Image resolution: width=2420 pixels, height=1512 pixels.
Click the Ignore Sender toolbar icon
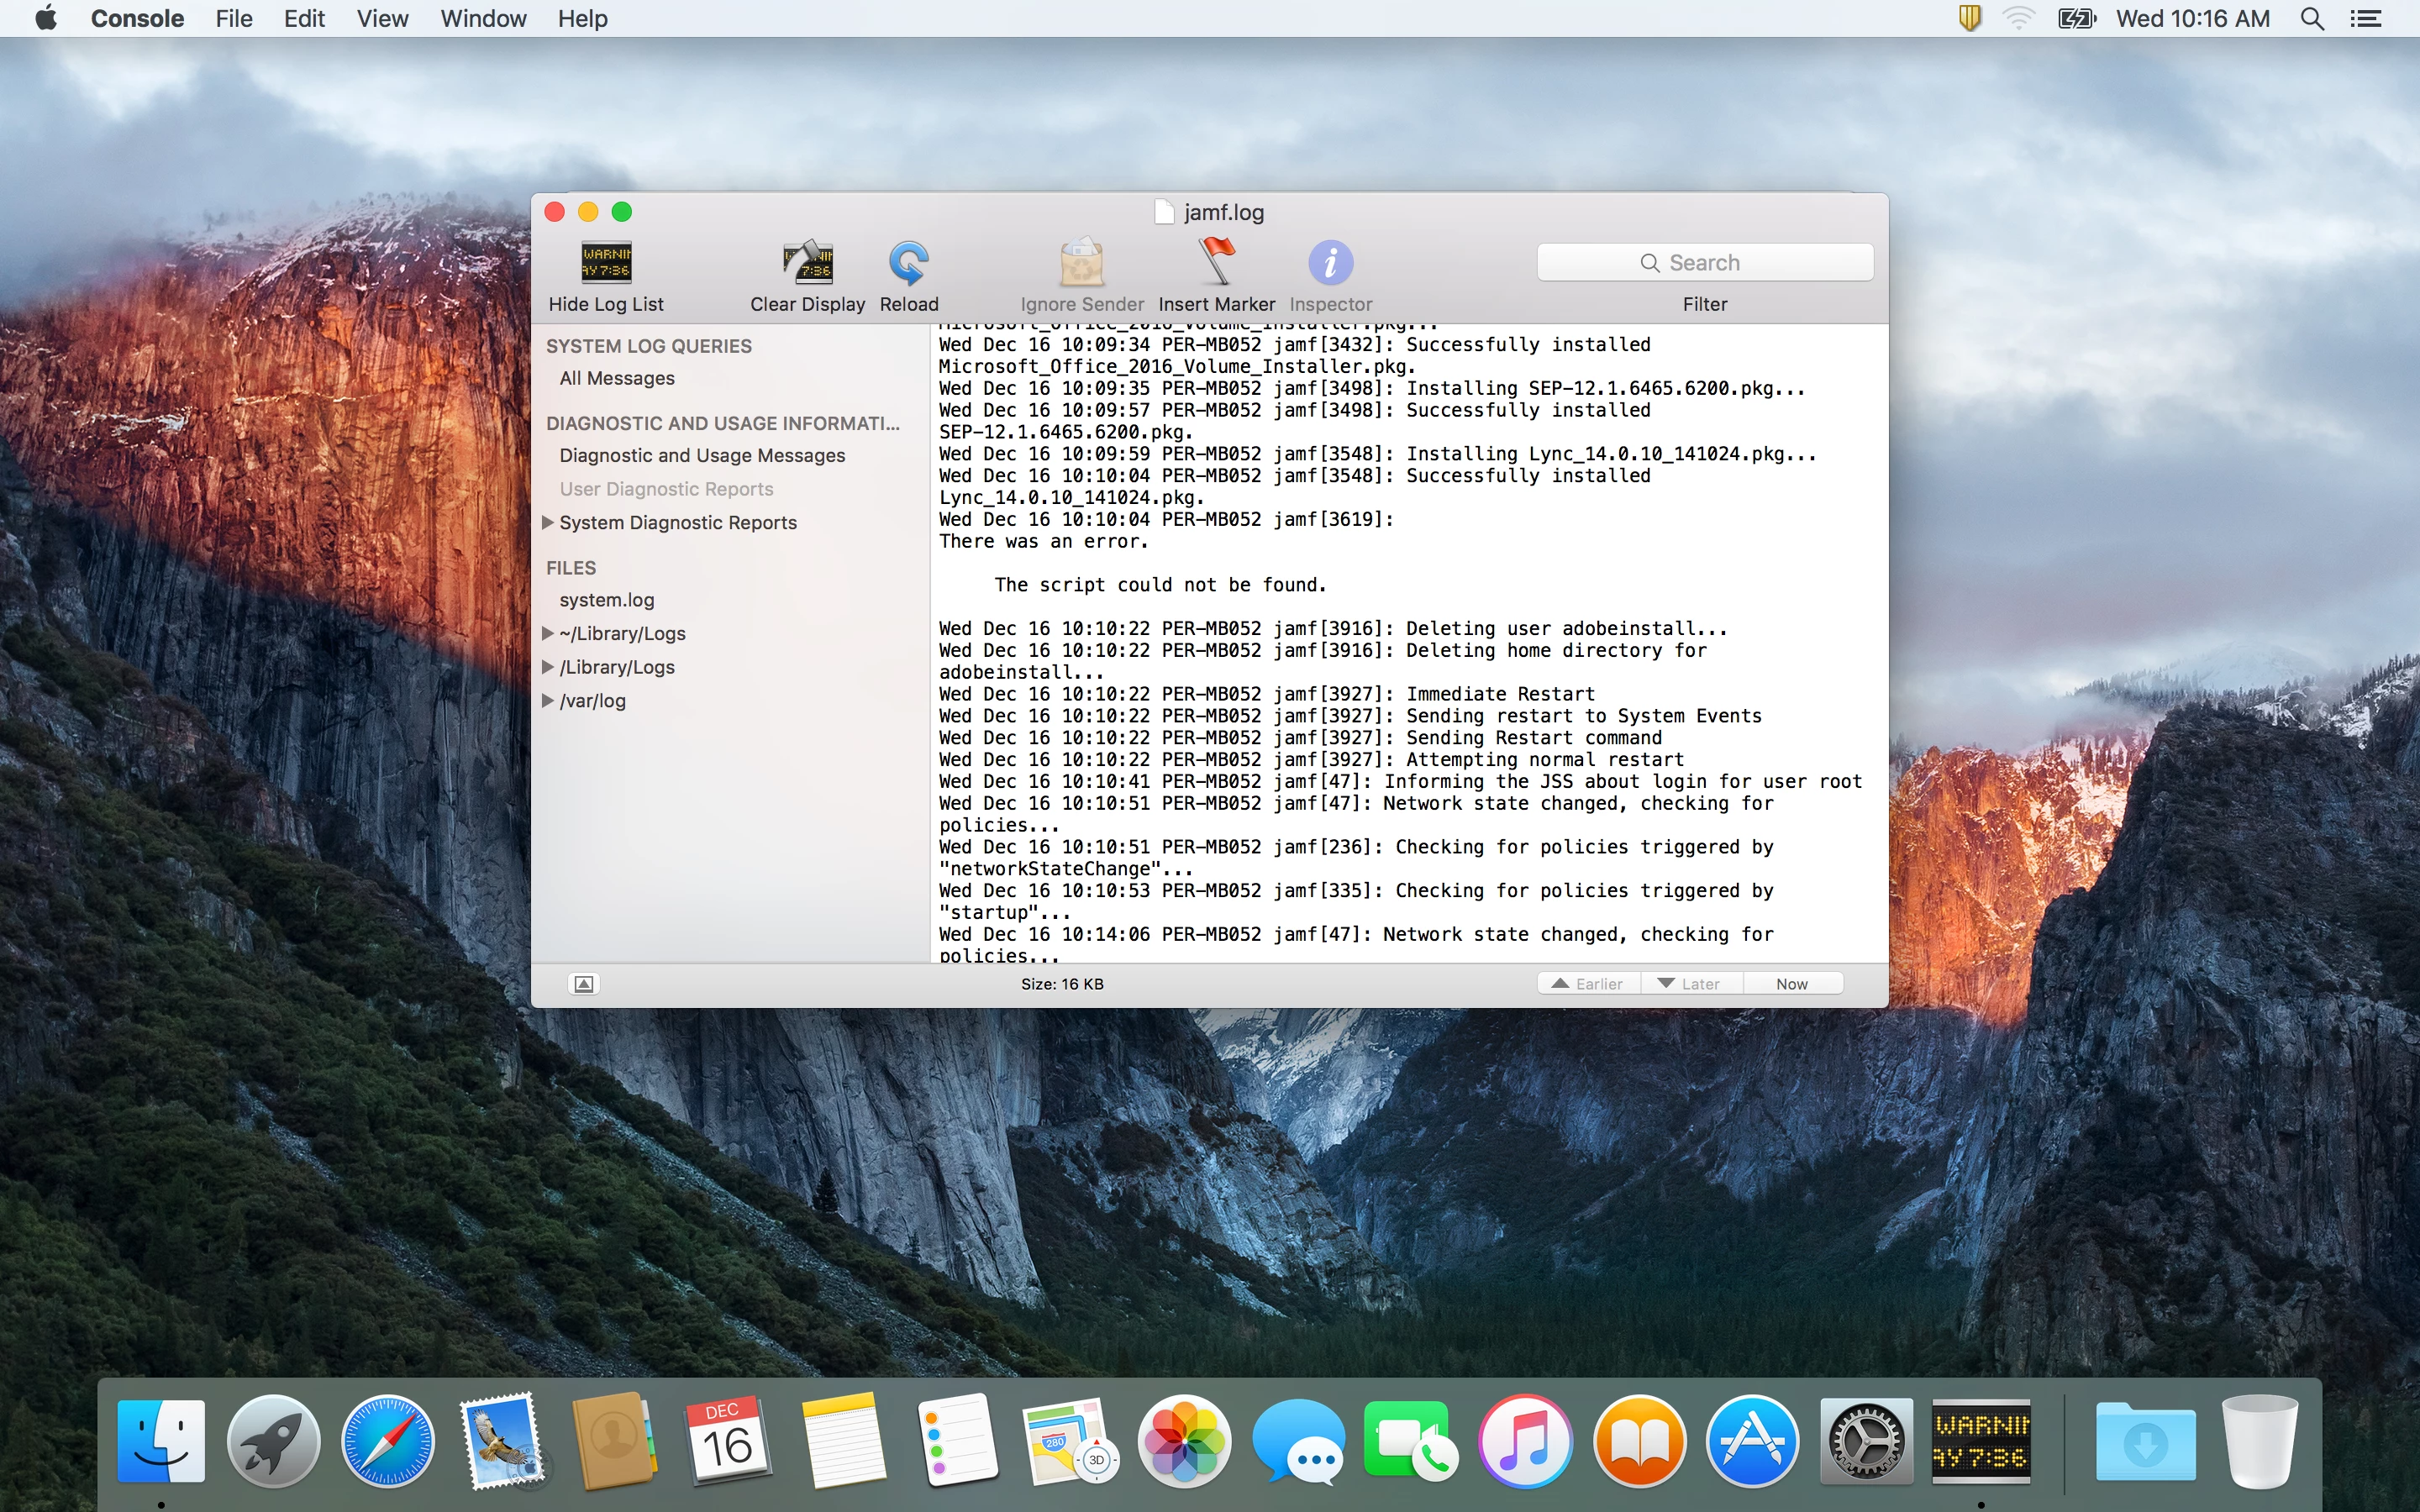pos(1081,263)
